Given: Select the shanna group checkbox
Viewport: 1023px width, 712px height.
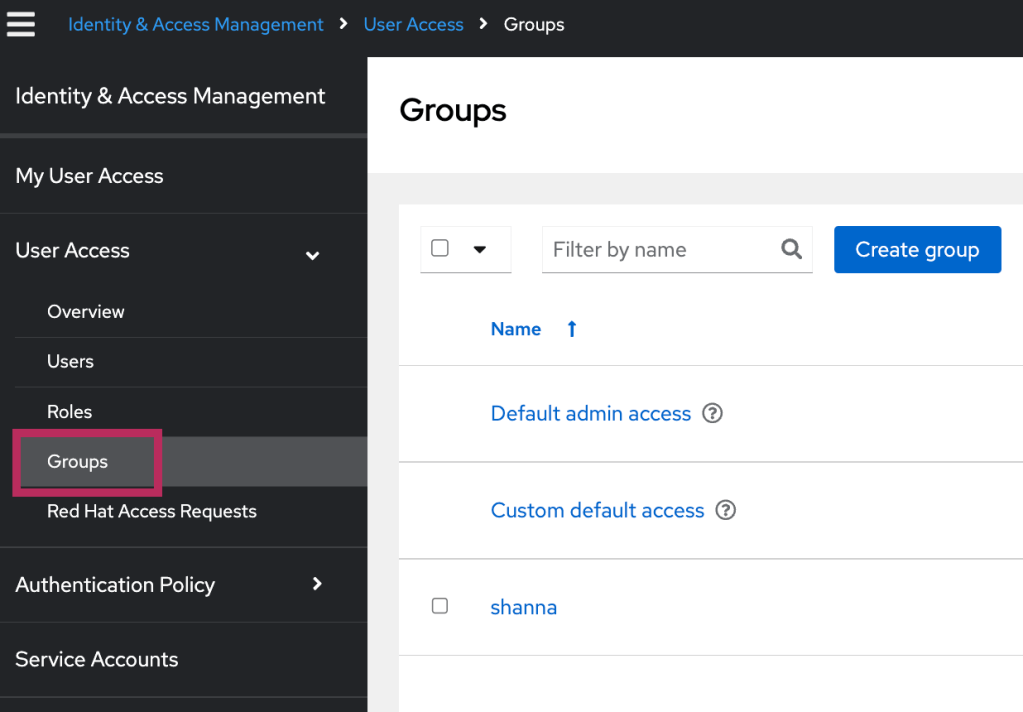Looking at the screenshot, I should point(440,606).
